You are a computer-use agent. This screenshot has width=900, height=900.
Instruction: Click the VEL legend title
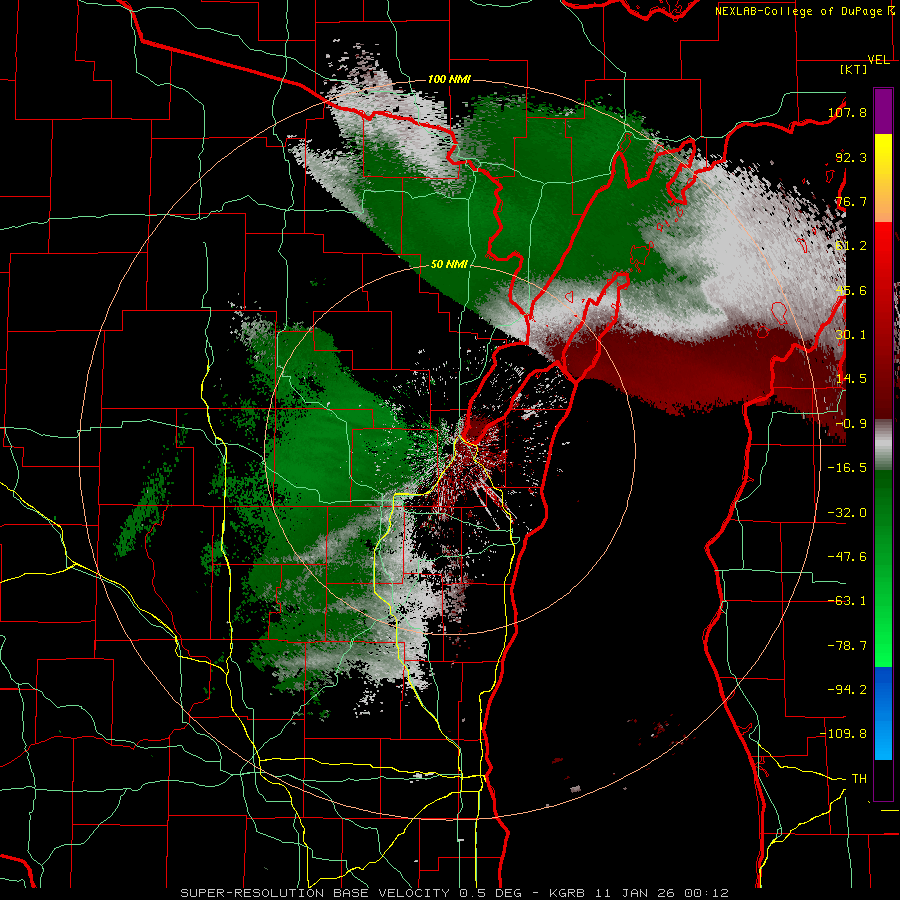(x=879, y=60)
